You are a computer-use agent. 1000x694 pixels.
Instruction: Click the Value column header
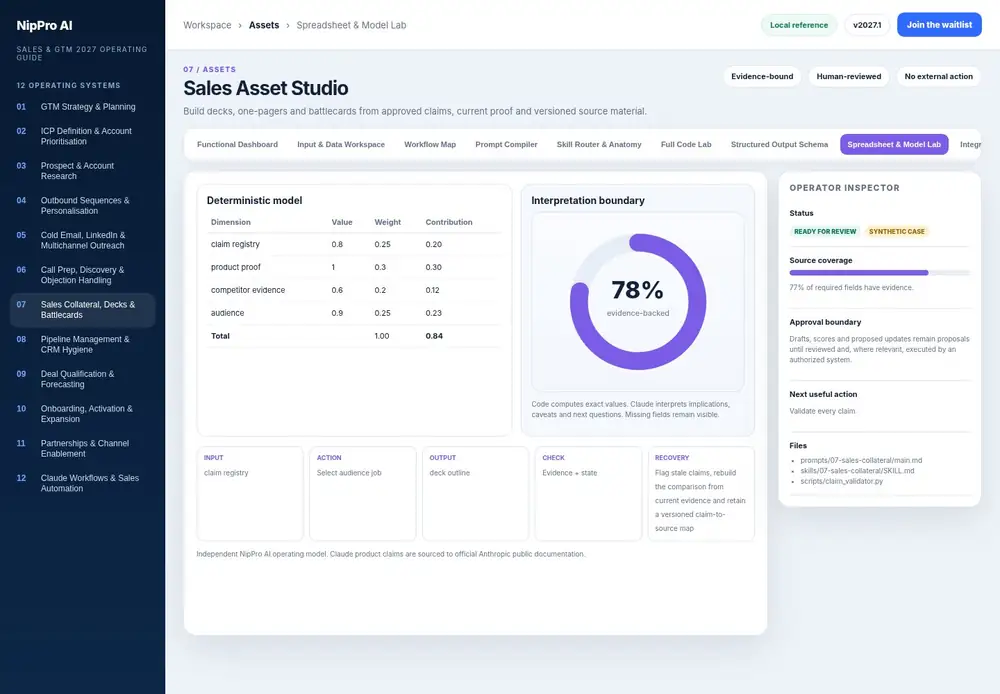342,222
